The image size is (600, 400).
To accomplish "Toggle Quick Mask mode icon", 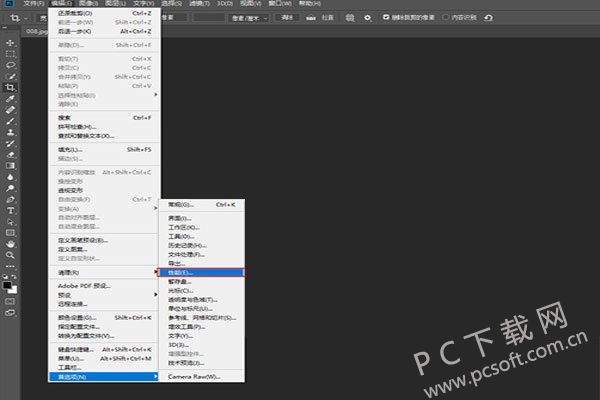I will [10, 302].
